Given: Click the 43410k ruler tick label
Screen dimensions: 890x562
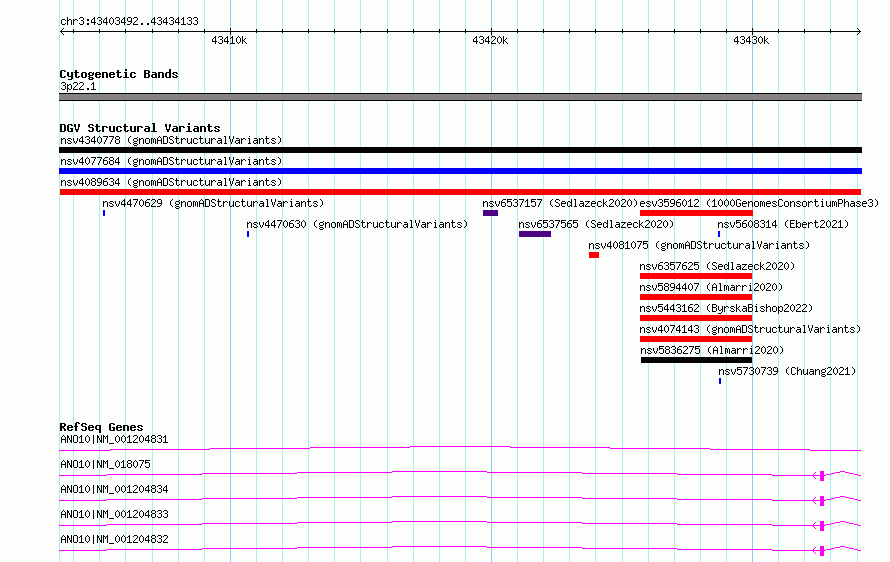Looking at the screenshot, I should (229, 40).
